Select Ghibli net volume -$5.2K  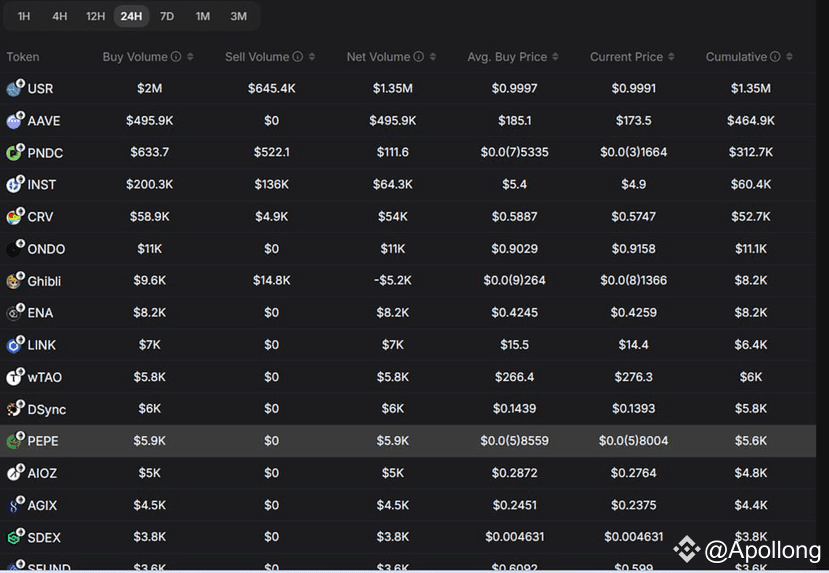[393, 280]
